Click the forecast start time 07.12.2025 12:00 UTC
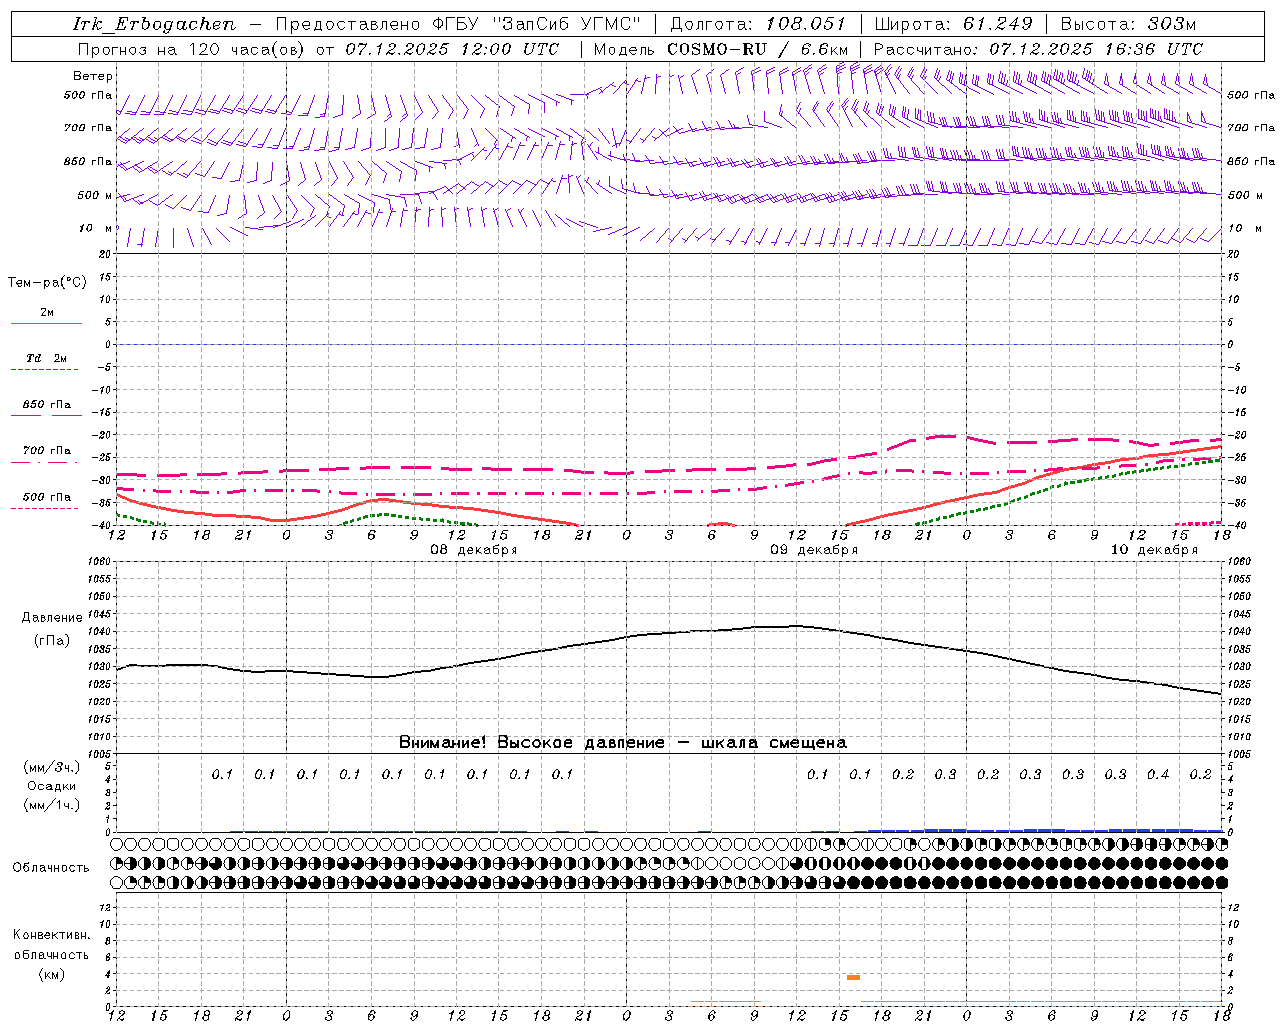 pyautogui.click(x=452, y=49)
